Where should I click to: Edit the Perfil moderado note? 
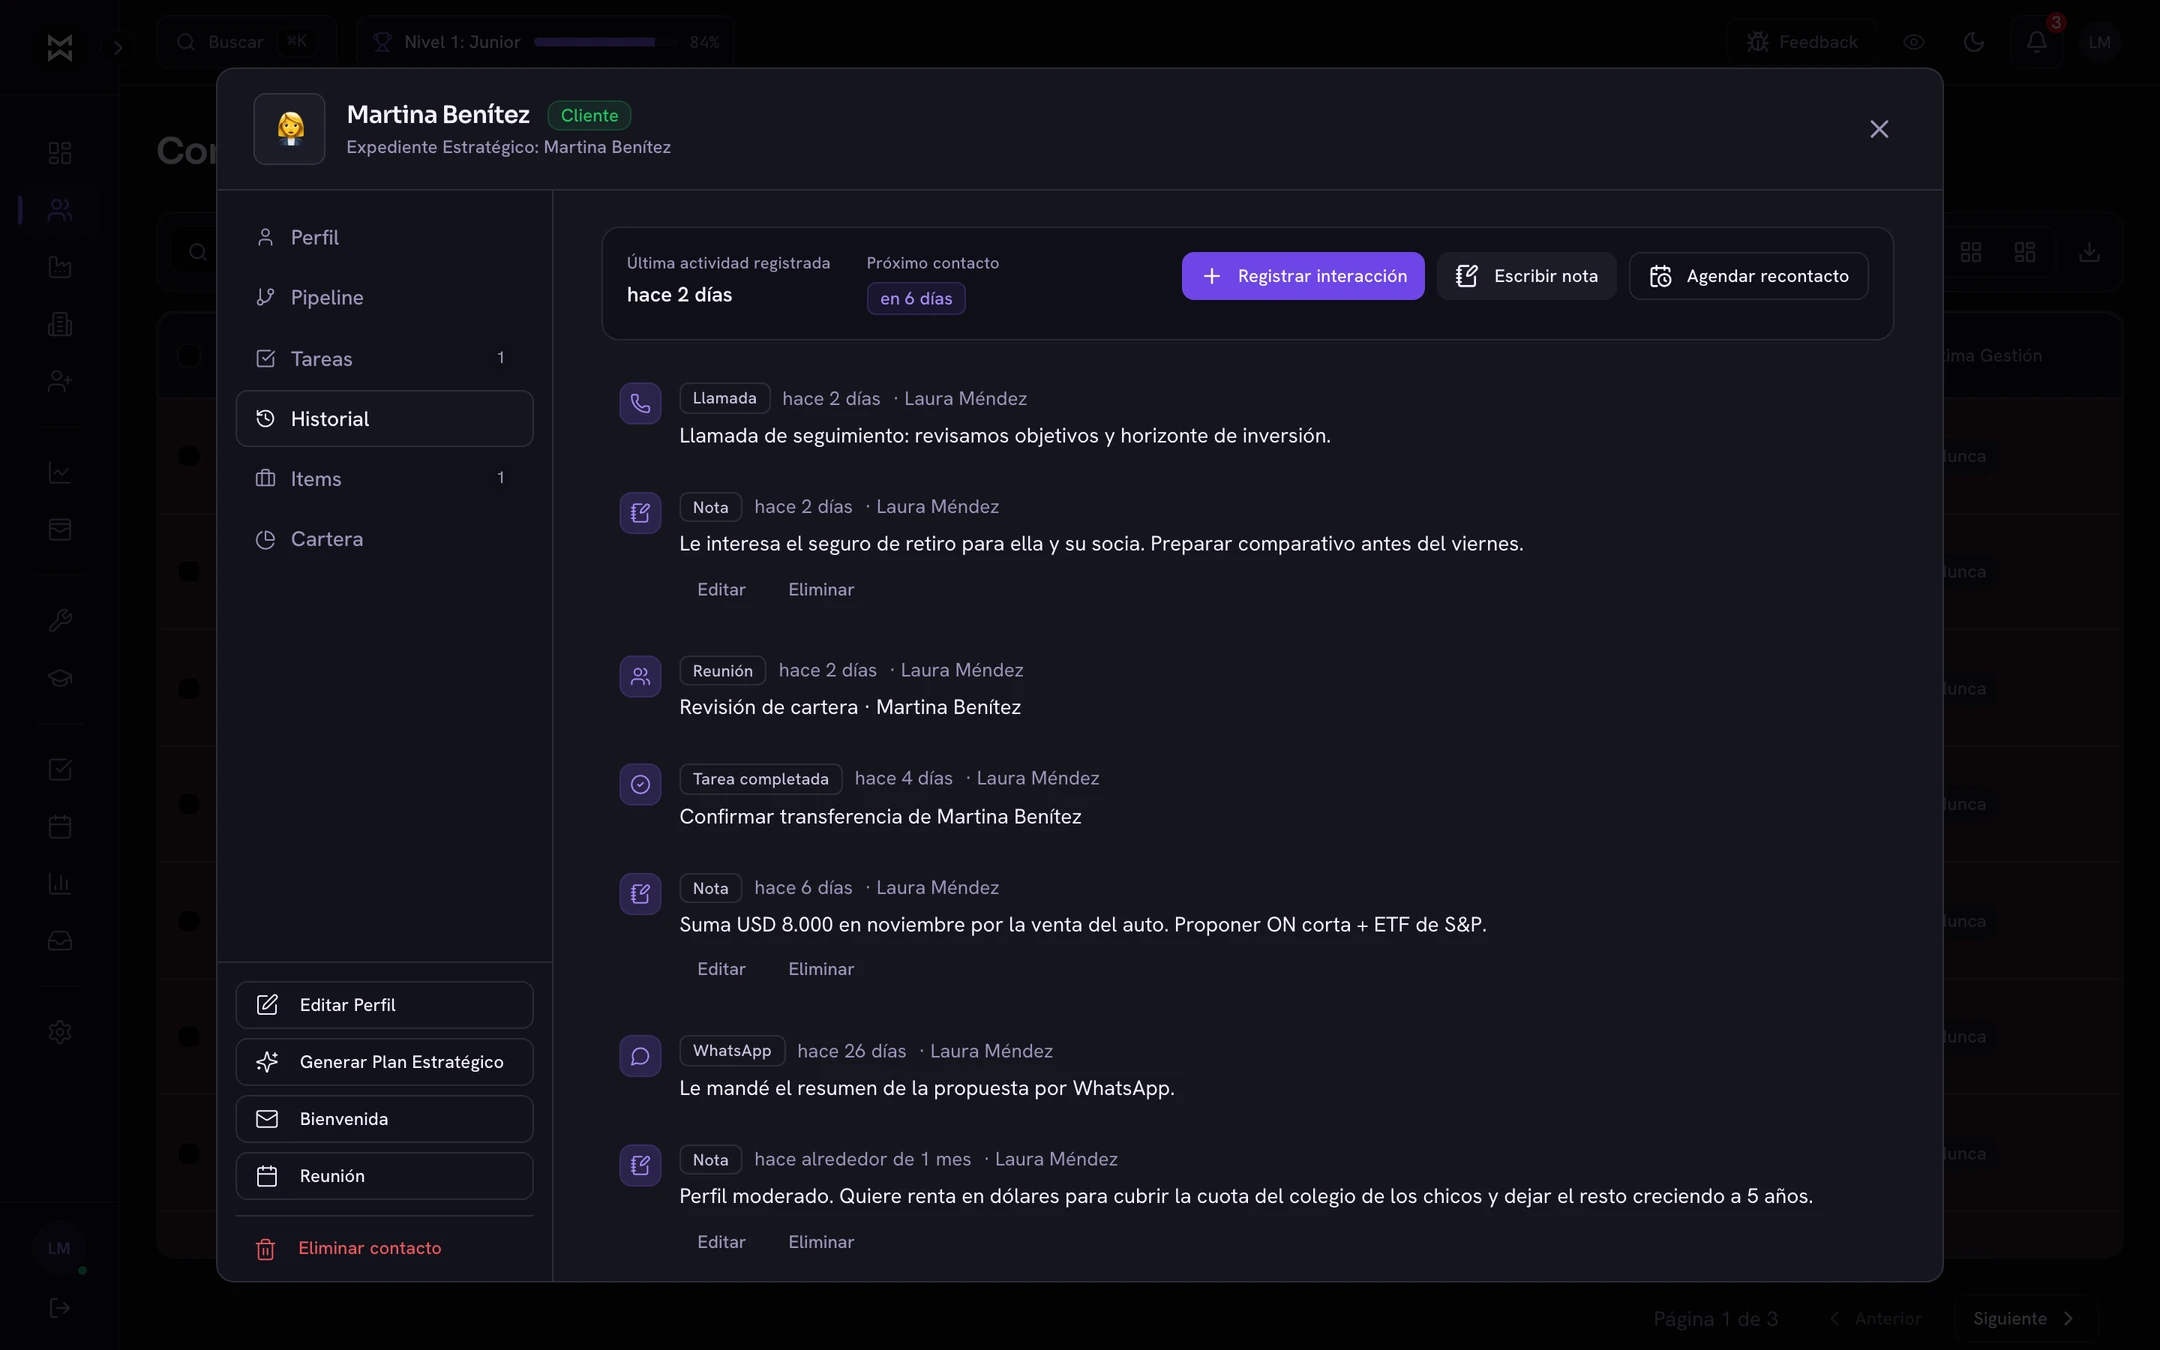(x=721, y=1242)
